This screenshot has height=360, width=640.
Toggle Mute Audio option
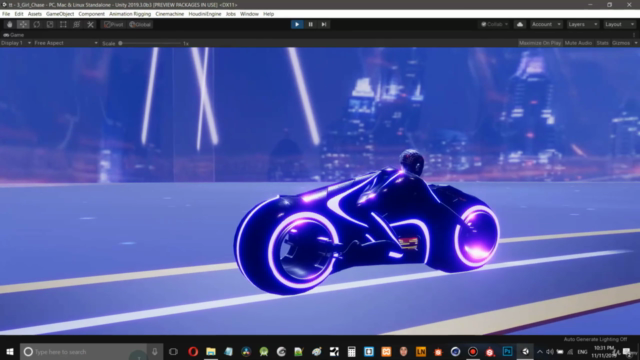tap(578, 43)
